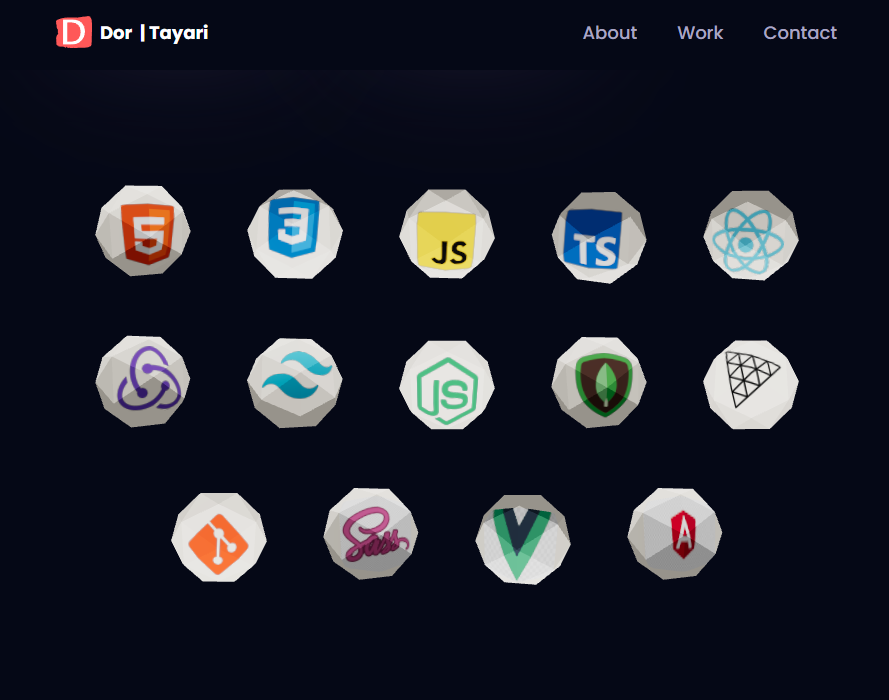Select the purple Redux logo ball

(x=143, y=381)
